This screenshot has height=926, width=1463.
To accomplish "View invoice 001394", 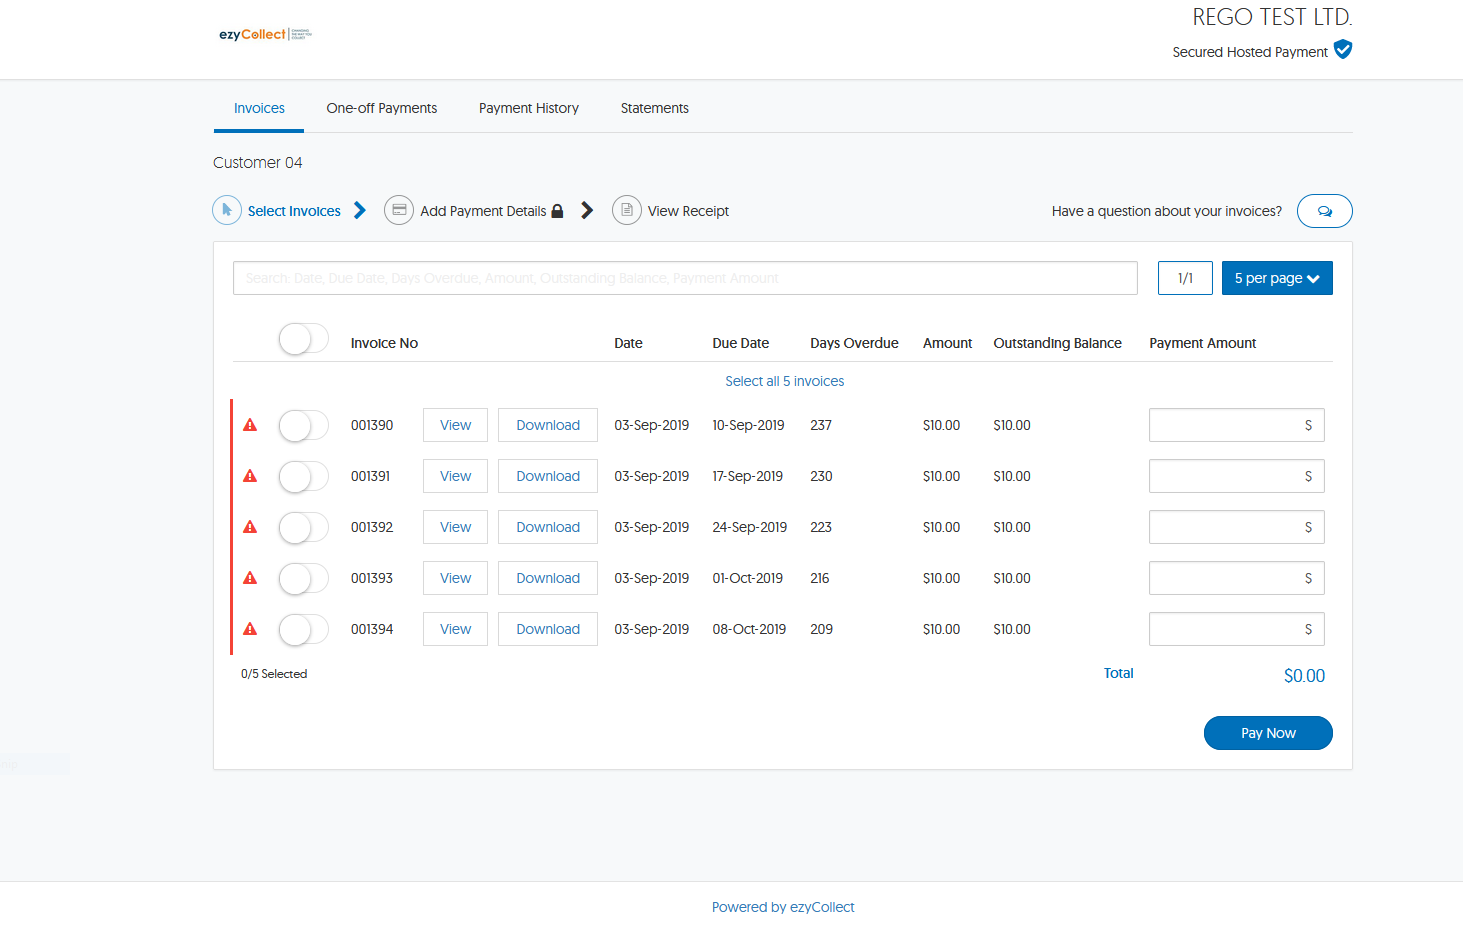I will point(455,629).
